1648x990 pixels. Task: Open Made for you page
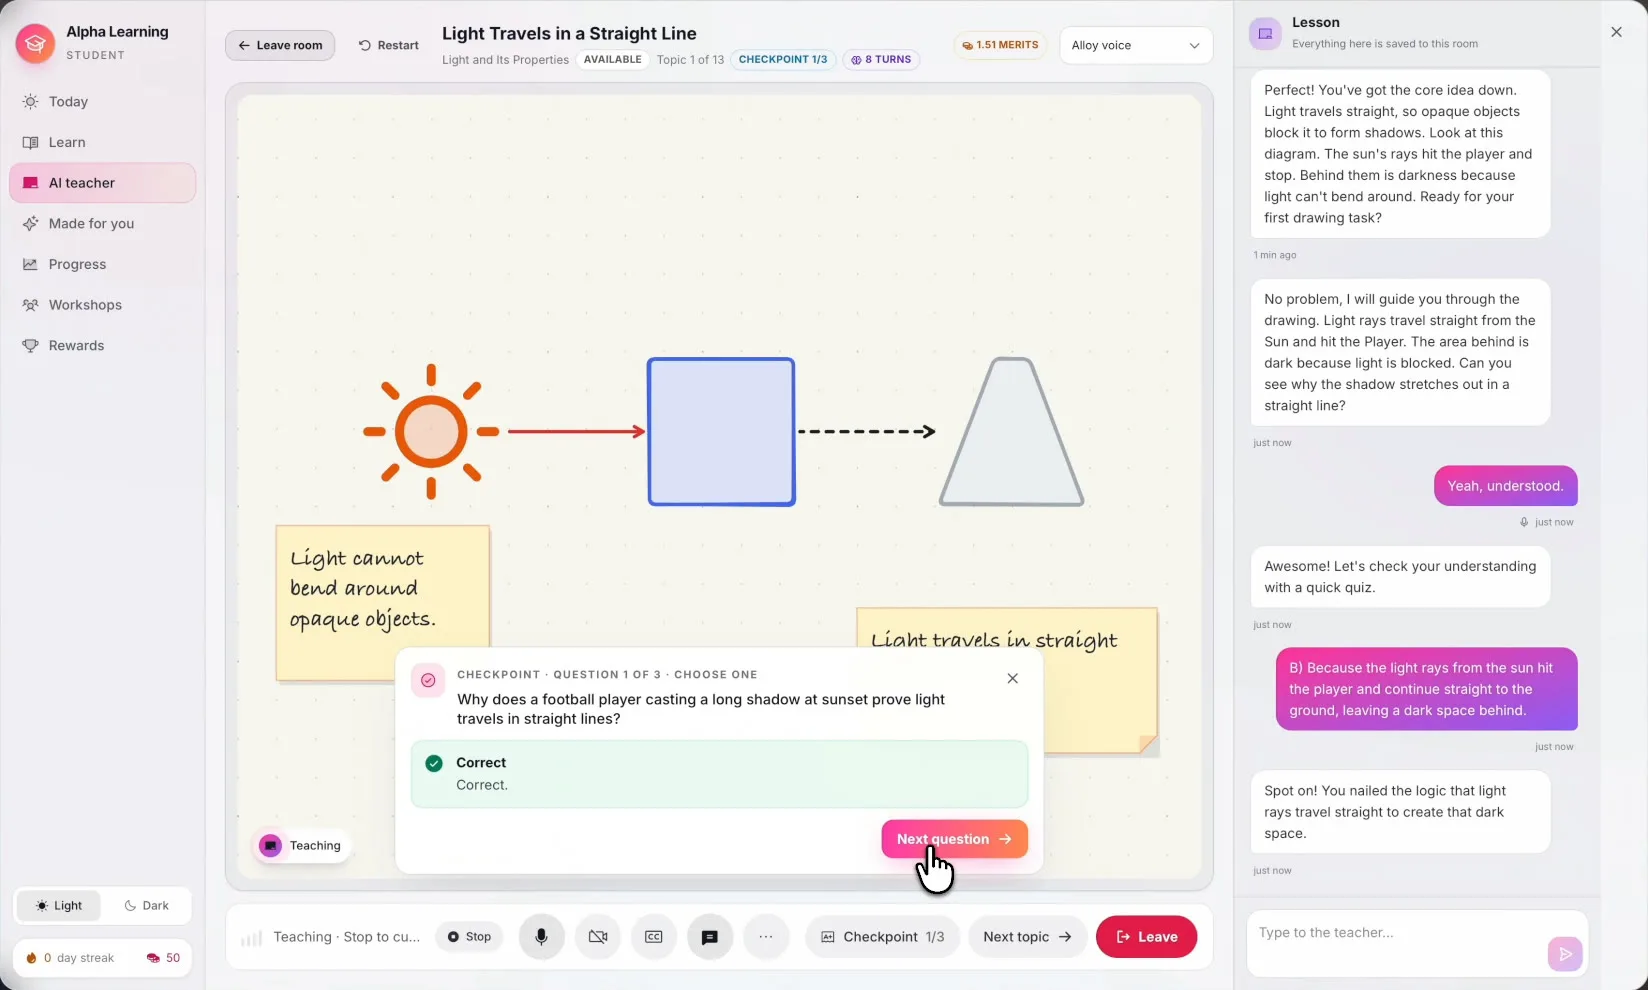[102, 224]
